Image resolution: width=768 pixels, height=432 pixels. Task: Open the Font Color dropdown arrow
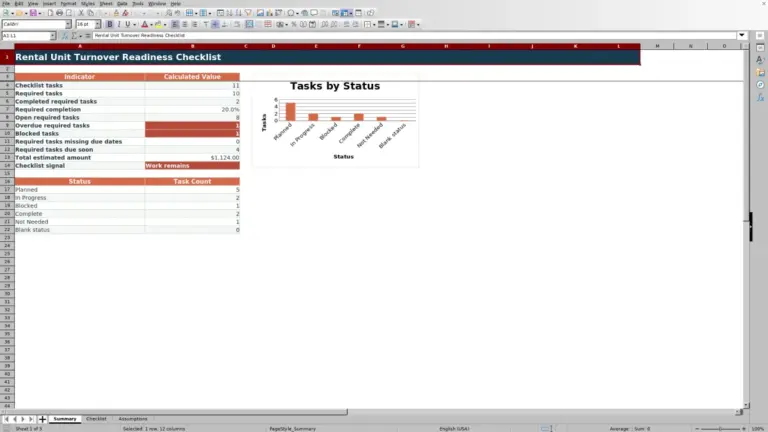151,24
